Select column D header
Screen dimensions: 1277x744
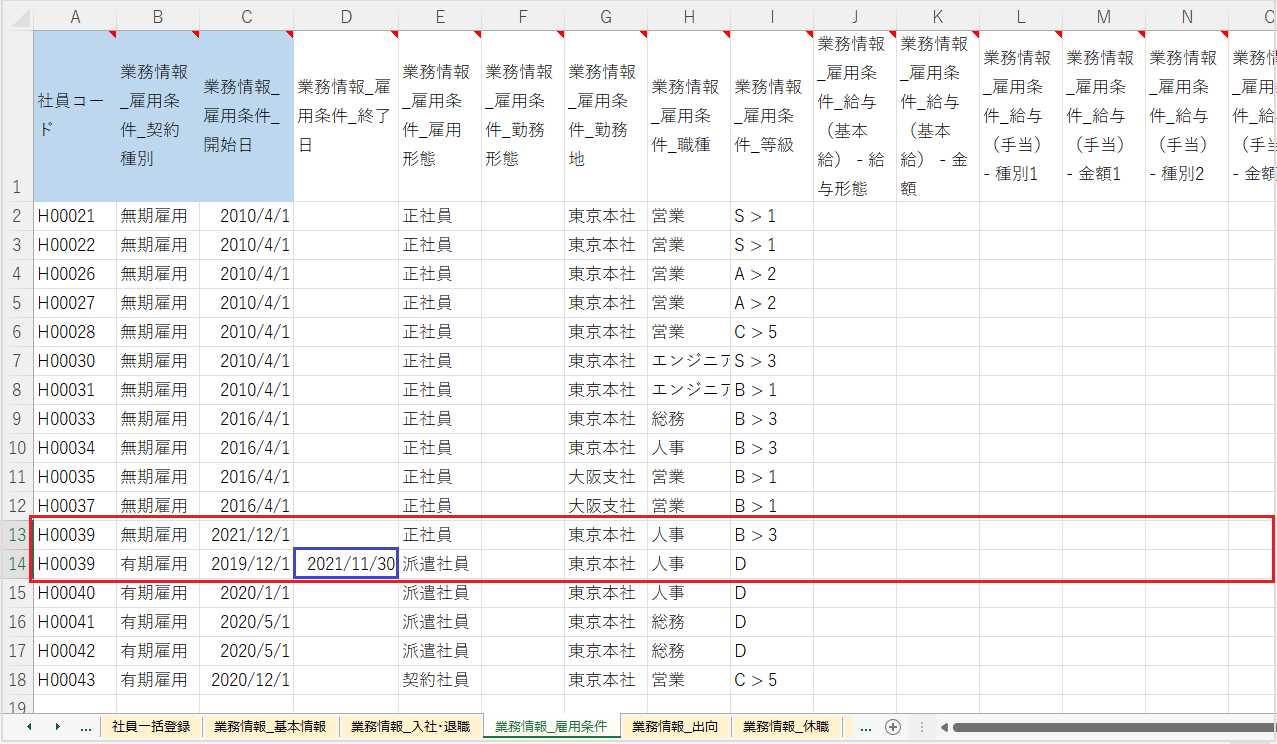pyautogui.click(x=345, y=17)
